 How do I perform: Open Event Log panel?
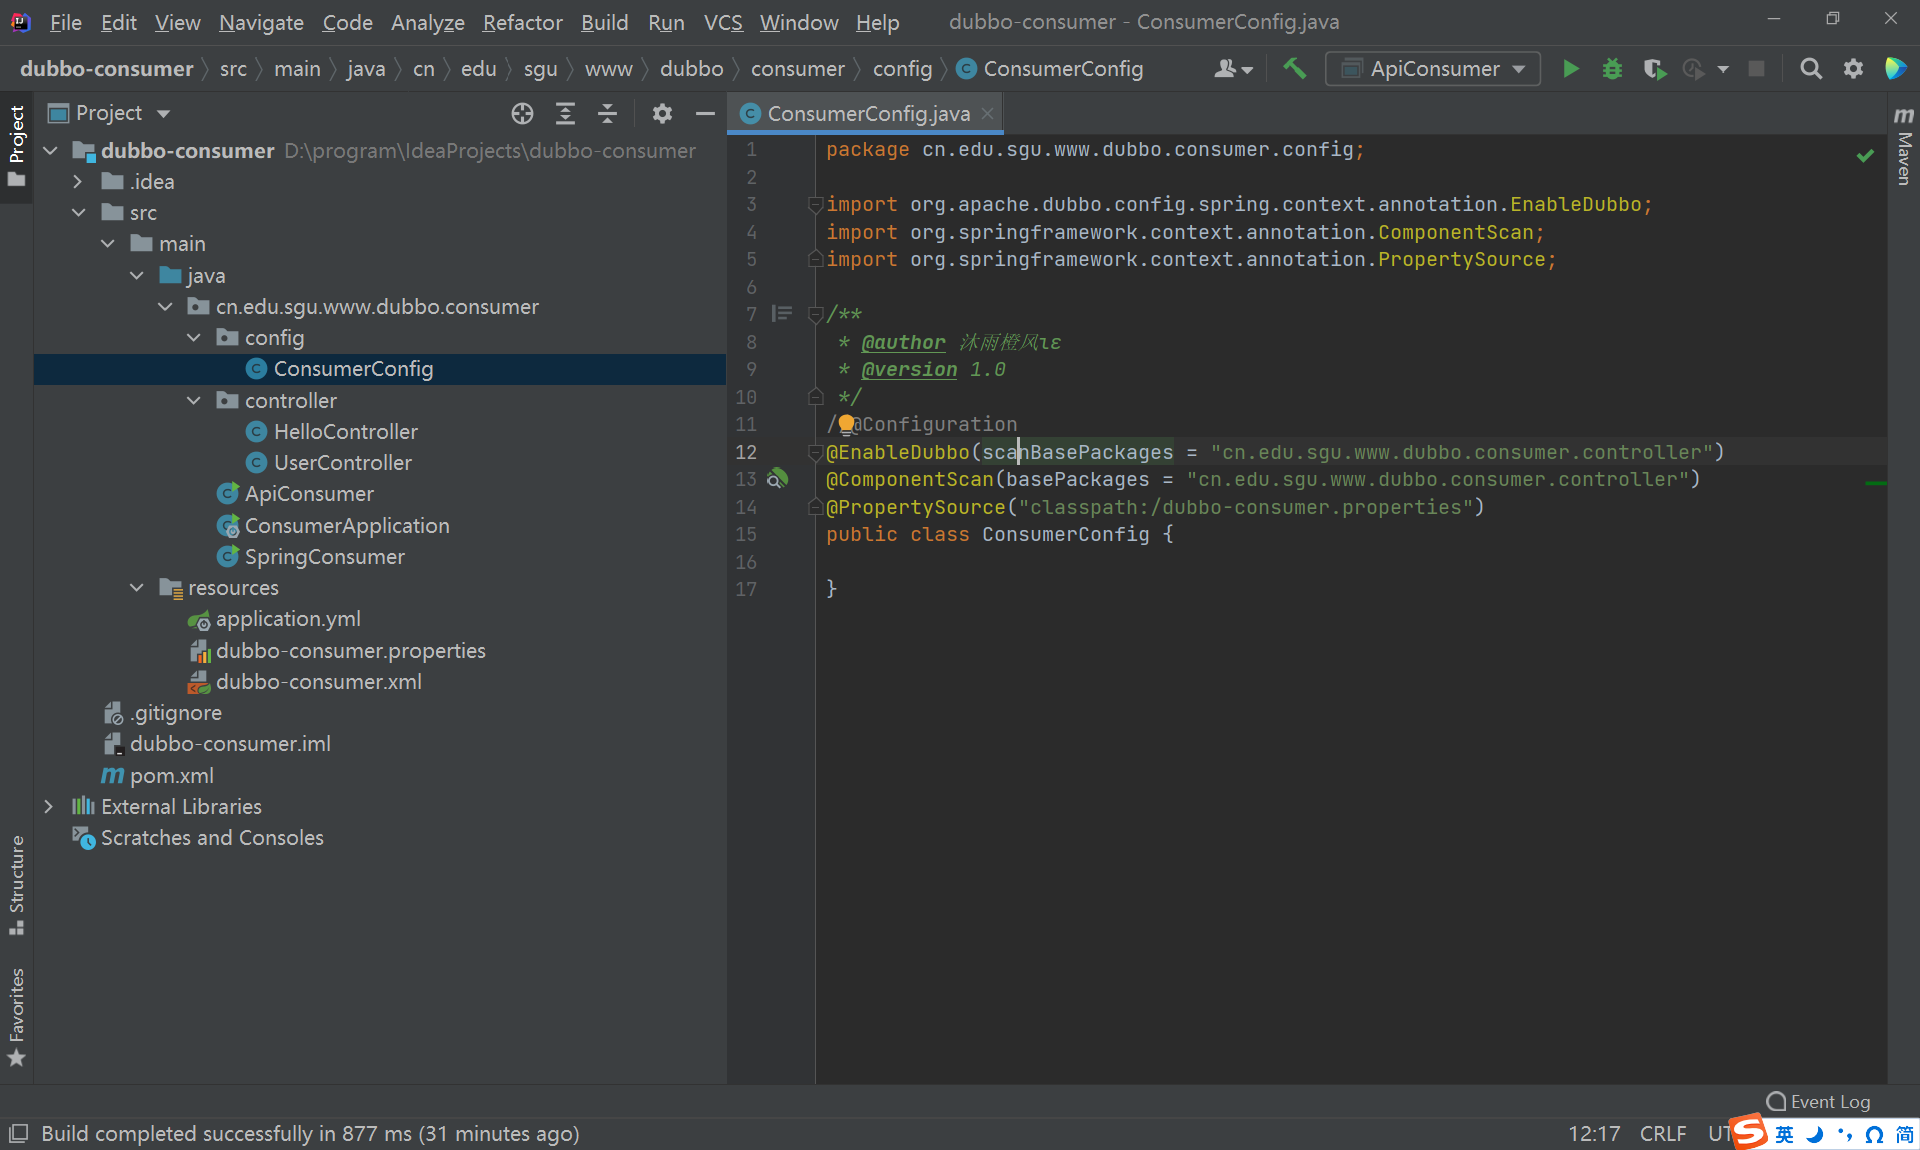1818,1102
